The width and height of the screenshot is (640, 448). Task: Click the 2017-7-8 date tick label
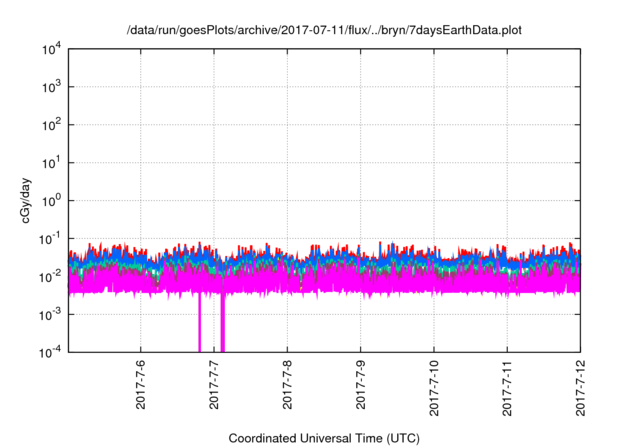[x=287, y=384]
